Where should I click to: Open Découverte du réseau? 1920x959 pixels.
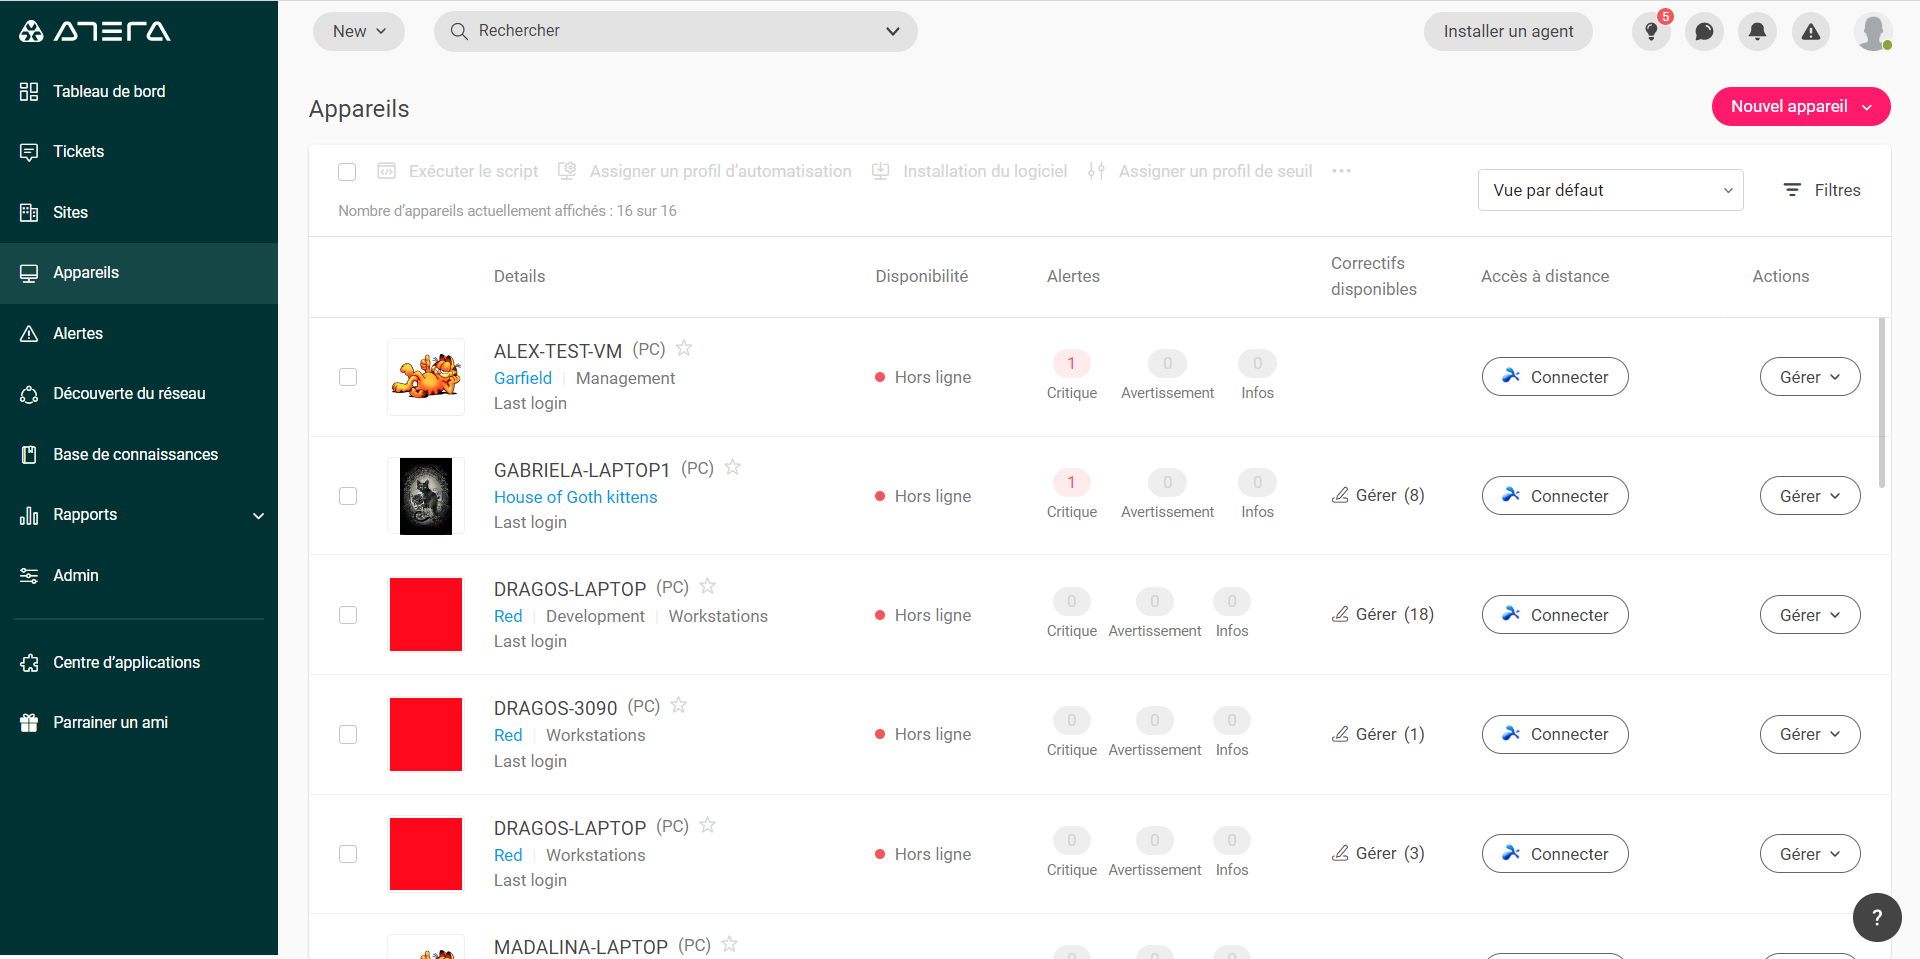point(139,394)
